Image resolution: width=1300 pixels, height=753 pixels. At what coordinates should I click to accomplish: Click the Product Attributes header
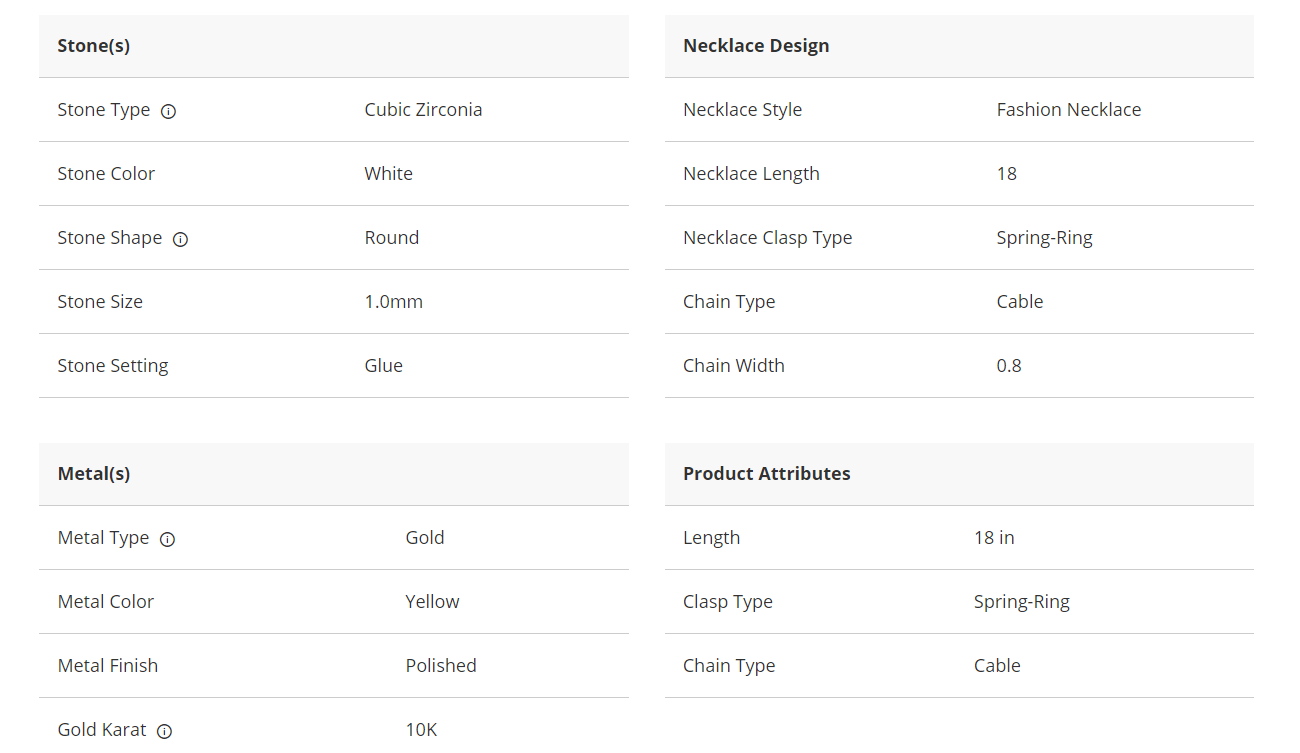click(767, 474)
